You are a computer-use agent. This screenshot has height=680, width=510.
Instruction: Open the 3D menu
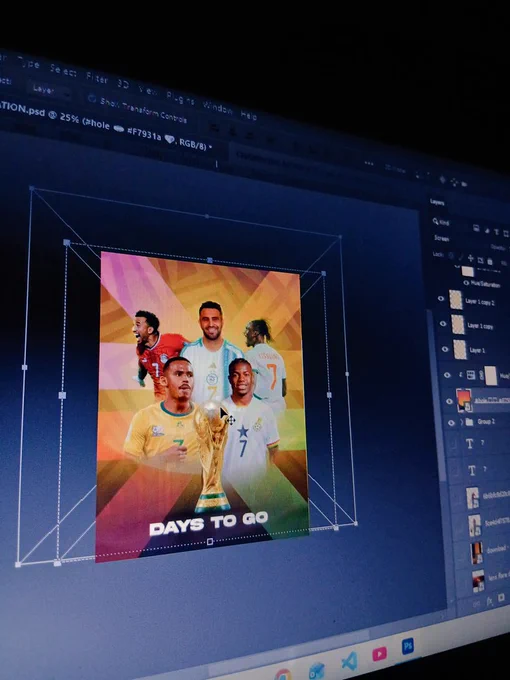pos(123,83)
